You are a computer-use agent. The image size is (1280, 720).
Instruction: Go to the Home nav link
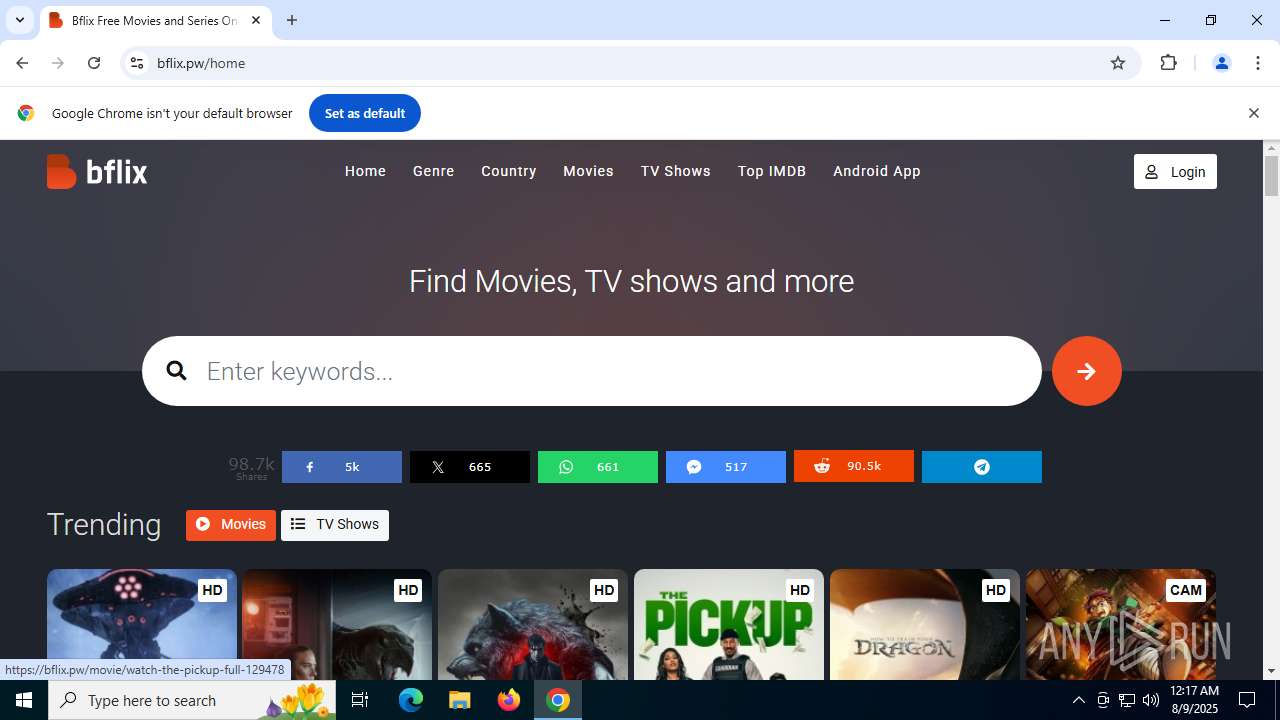(x=365, y=171)
